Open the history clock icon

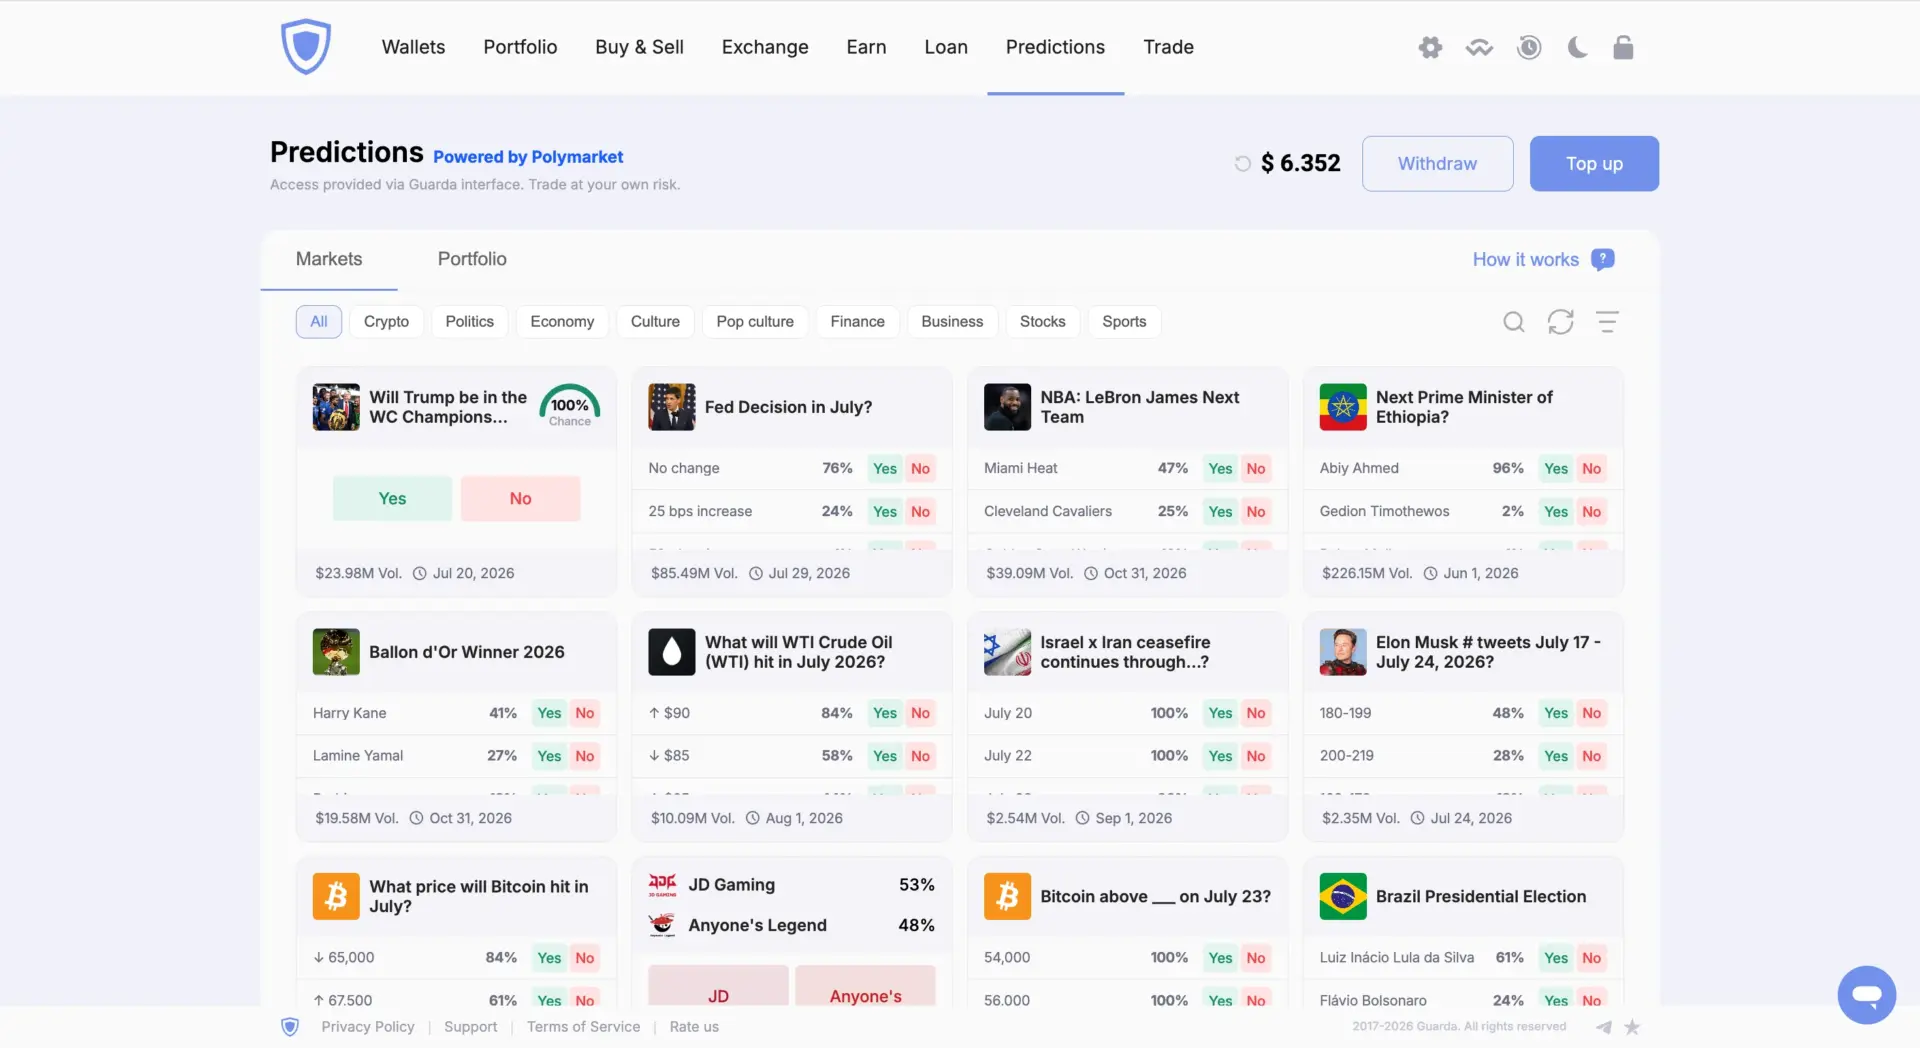1528,47
